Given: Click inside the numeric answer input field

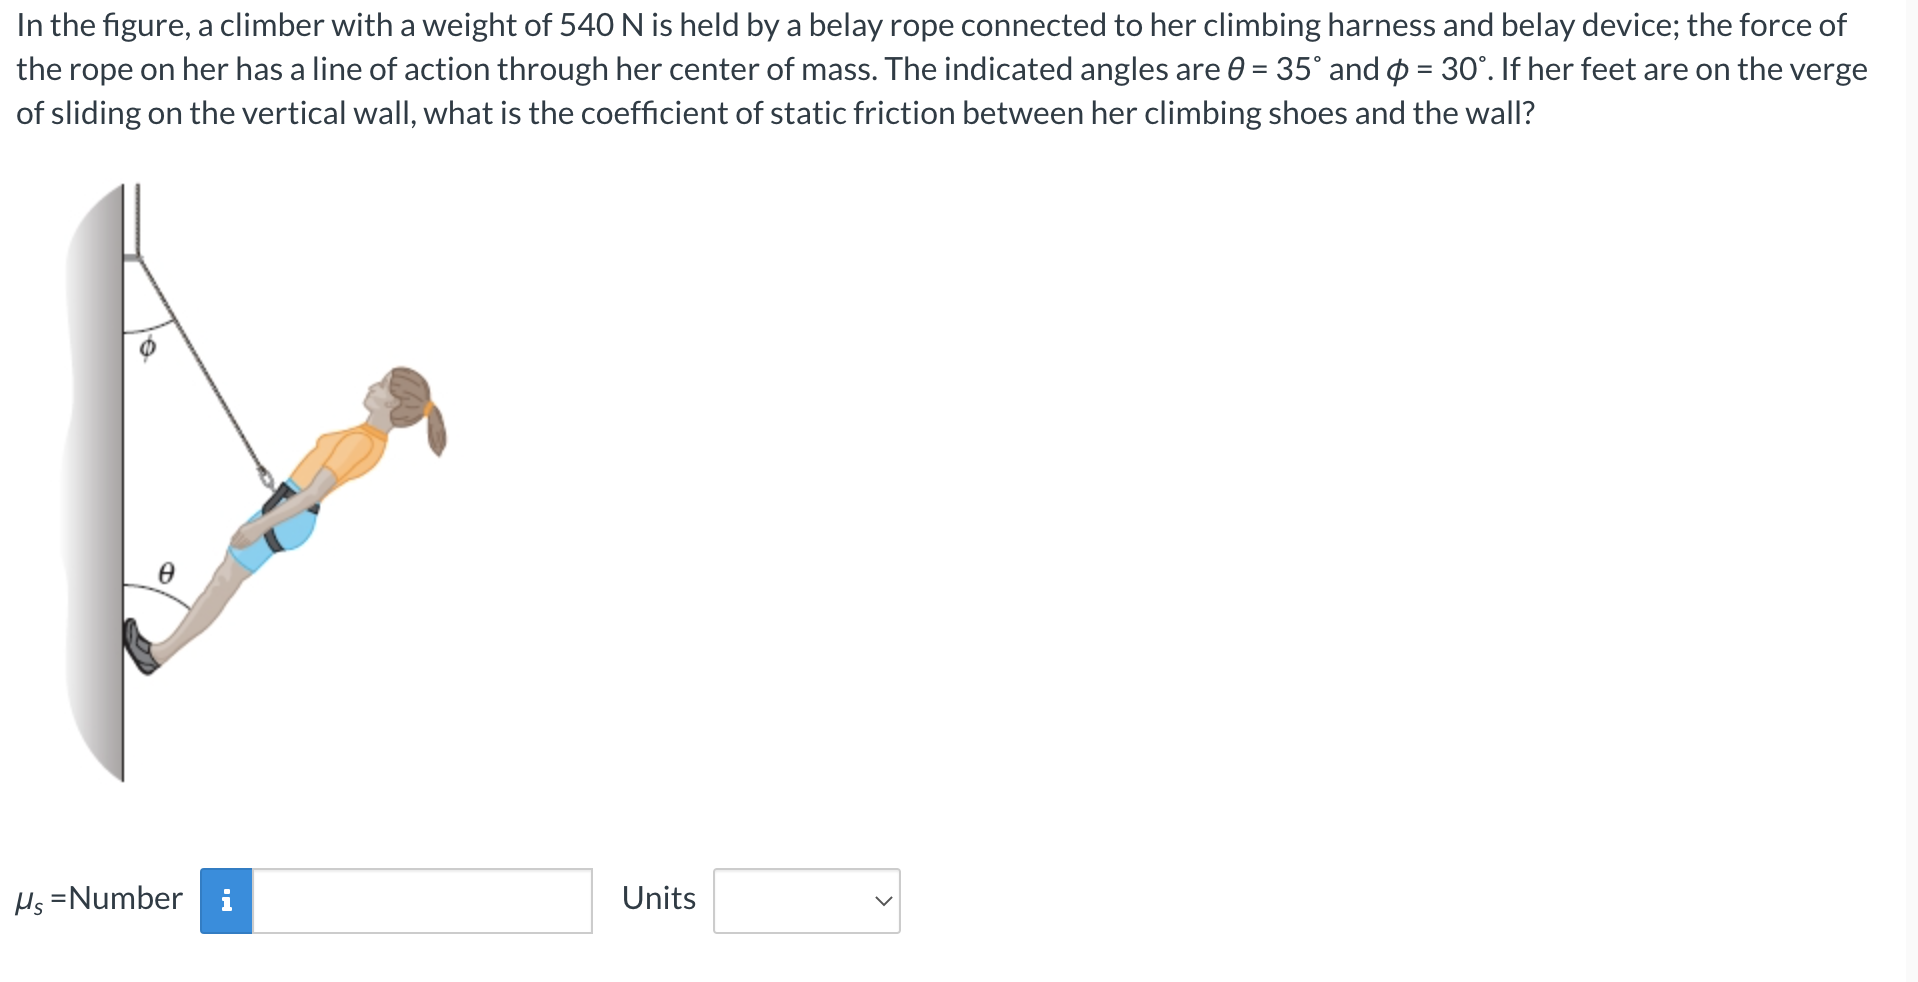Looking at the screenshot, I should tap(420, 900).
